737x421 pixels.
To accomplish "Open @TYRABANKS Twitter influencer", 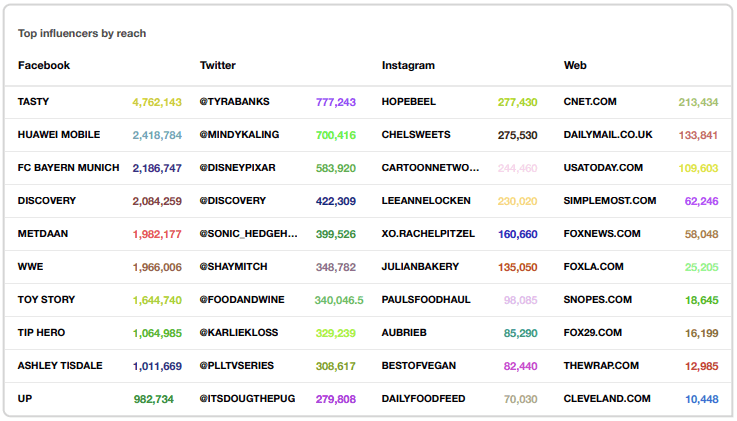I will [x=235, y=101].
